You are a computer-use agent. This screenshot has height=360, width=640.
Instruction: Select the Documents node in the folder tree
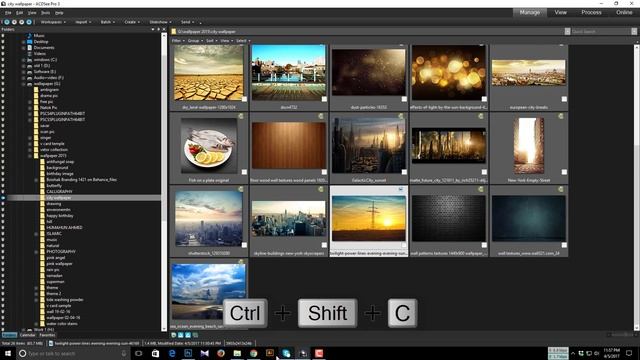pos(44,48)
